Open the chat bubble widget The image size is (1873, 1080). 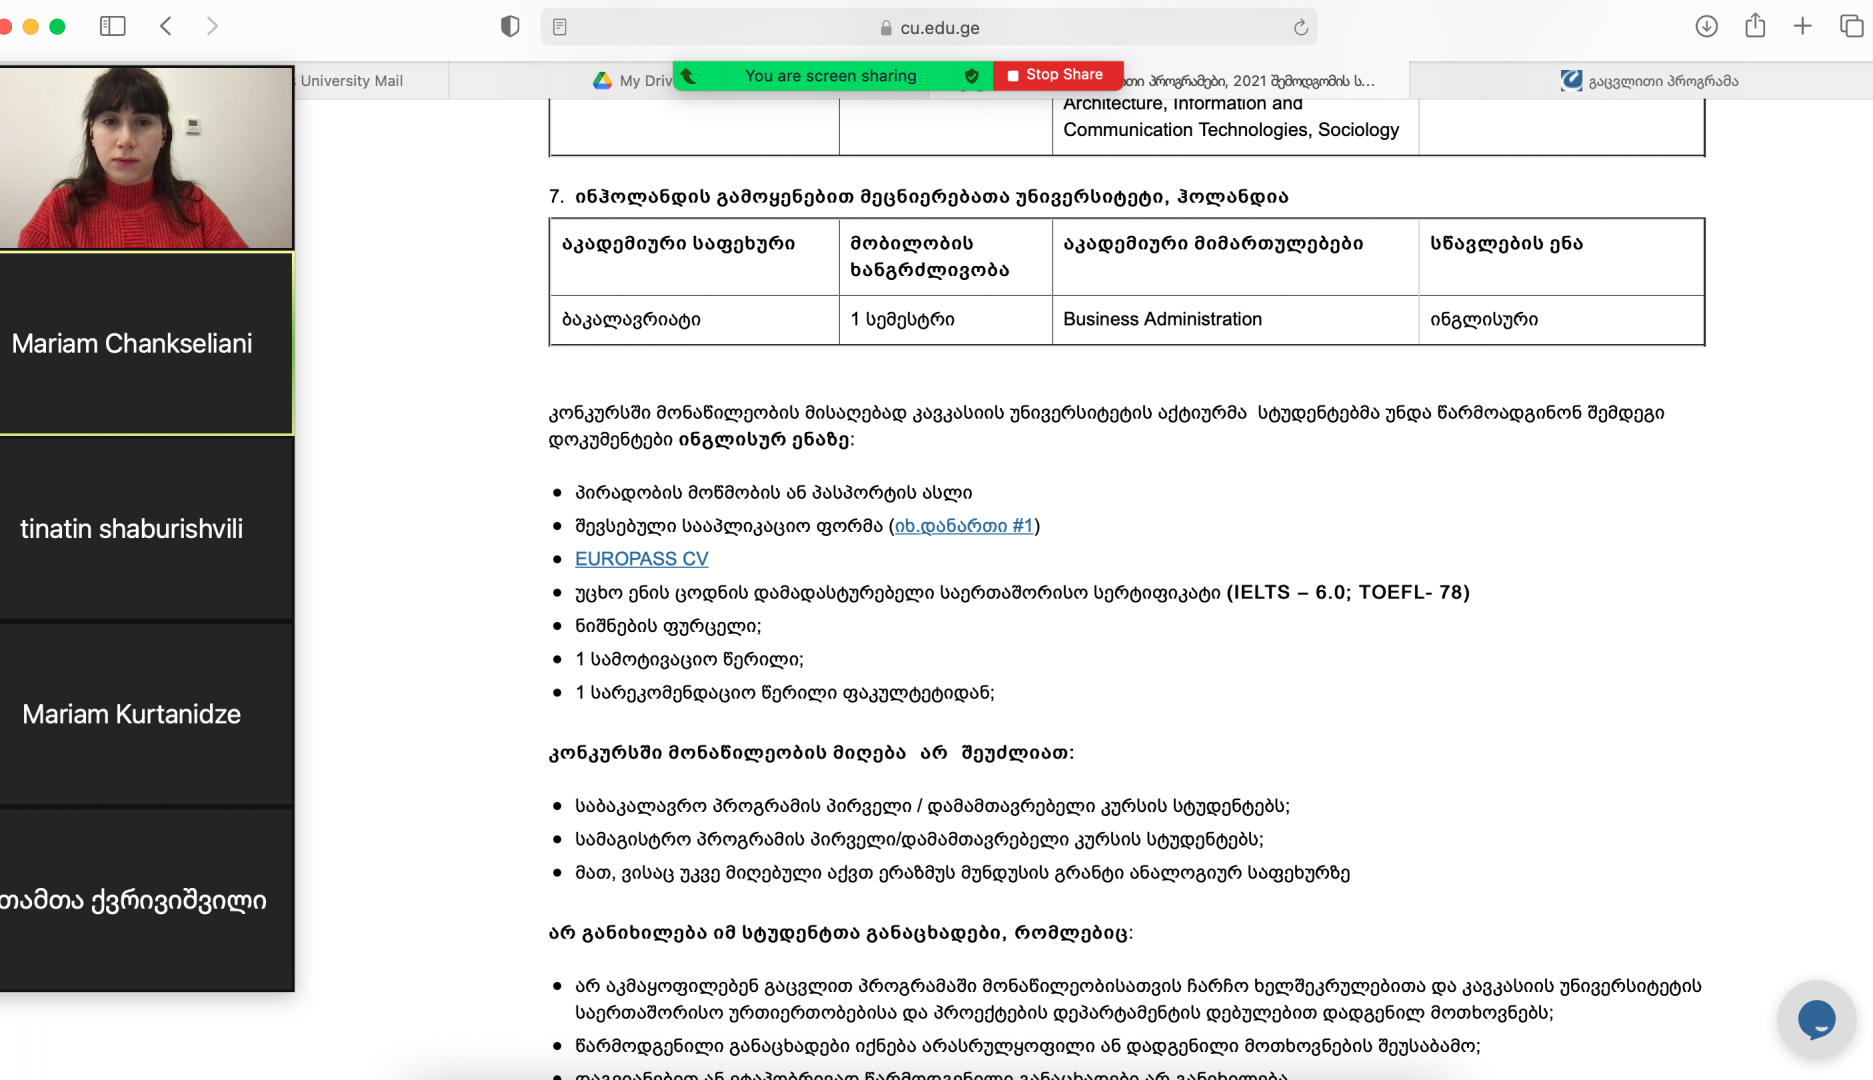pos(1816,1019)
